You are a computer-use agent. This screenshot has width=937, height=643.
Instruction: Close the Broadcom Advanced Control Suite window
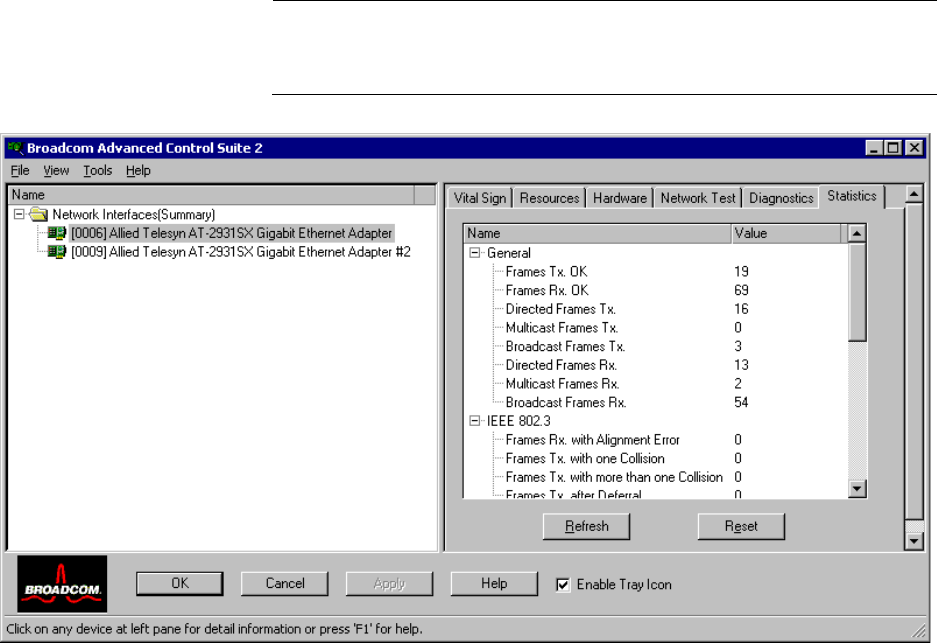click(914, 148)
